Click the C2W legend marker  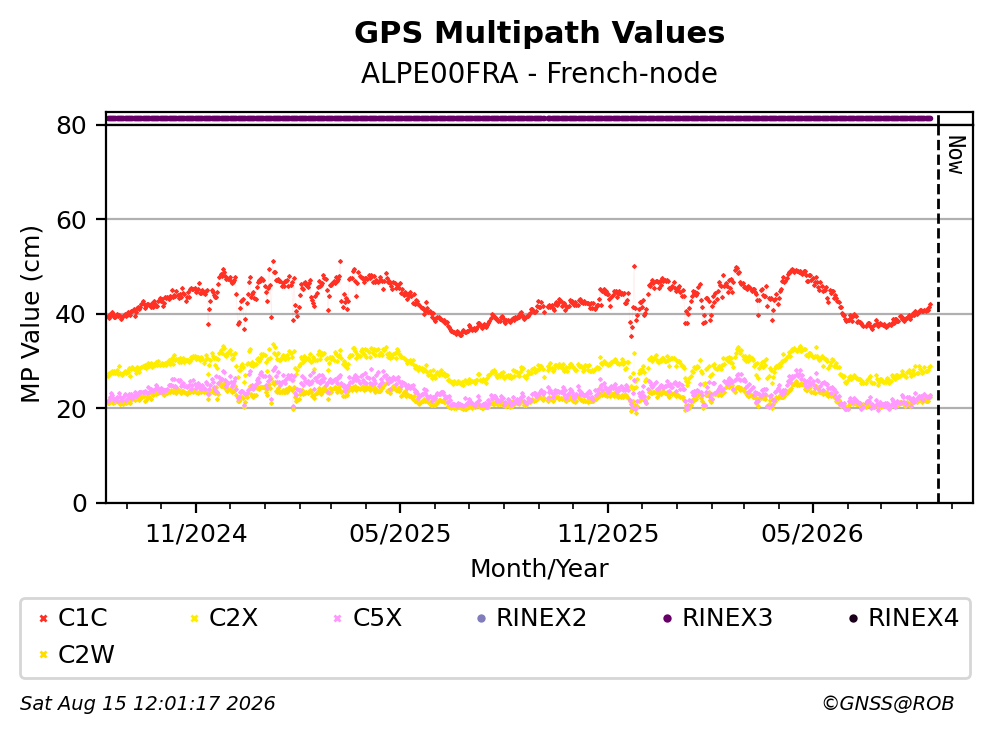(x=44, y=655)
